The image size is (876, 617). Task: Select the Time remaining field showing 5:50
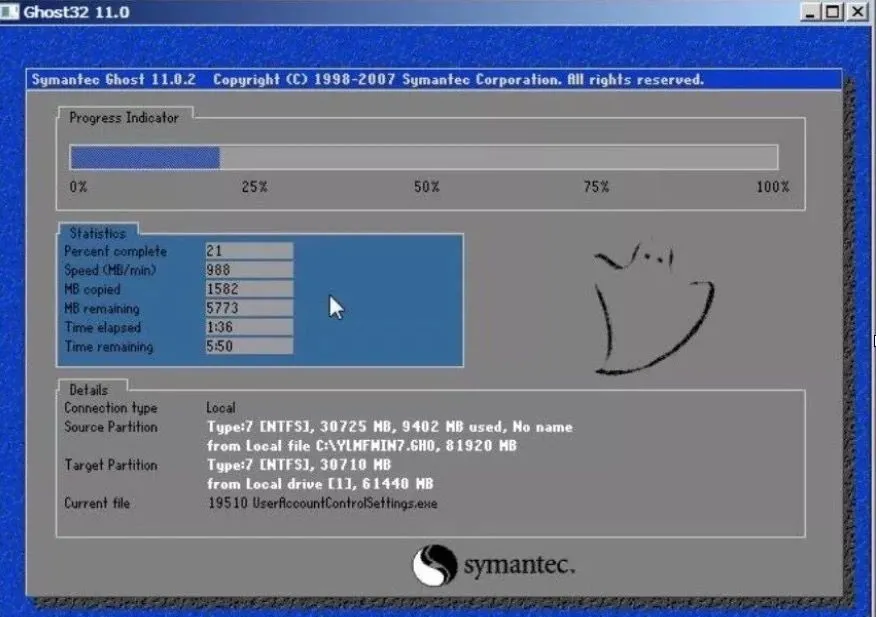[248, 346]
